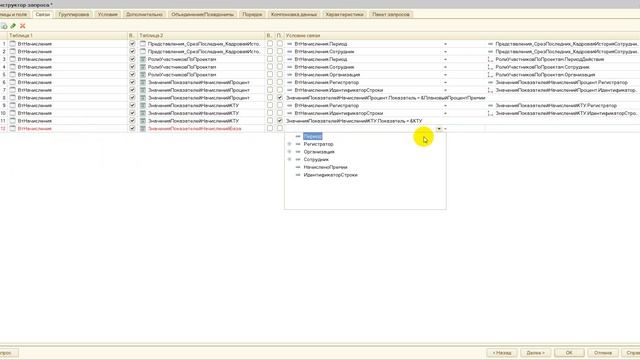Pick ИдентификаторСтроки in field dropdown list
The width and height of the screenshot is (640, 360).
point(330,175)
